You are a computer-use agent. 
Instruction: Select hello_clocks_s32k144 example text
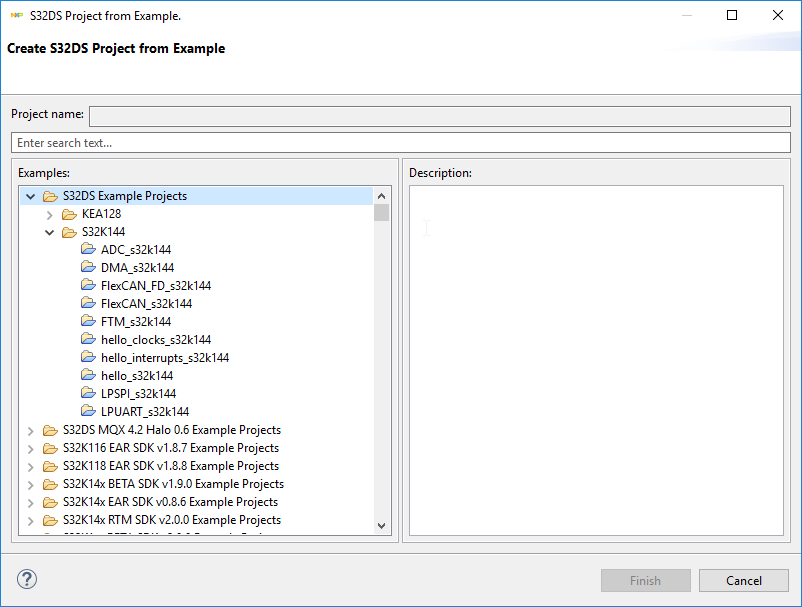click(156, 340)
